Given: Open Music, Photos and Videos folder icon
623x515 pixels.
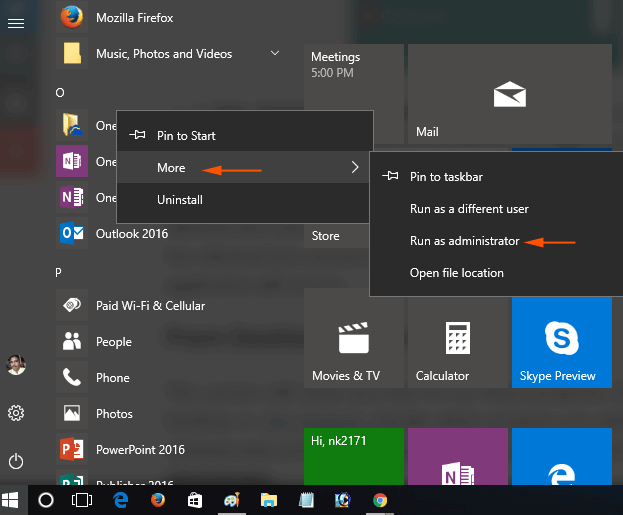Looking at the screenshot, I should [72, 54].
